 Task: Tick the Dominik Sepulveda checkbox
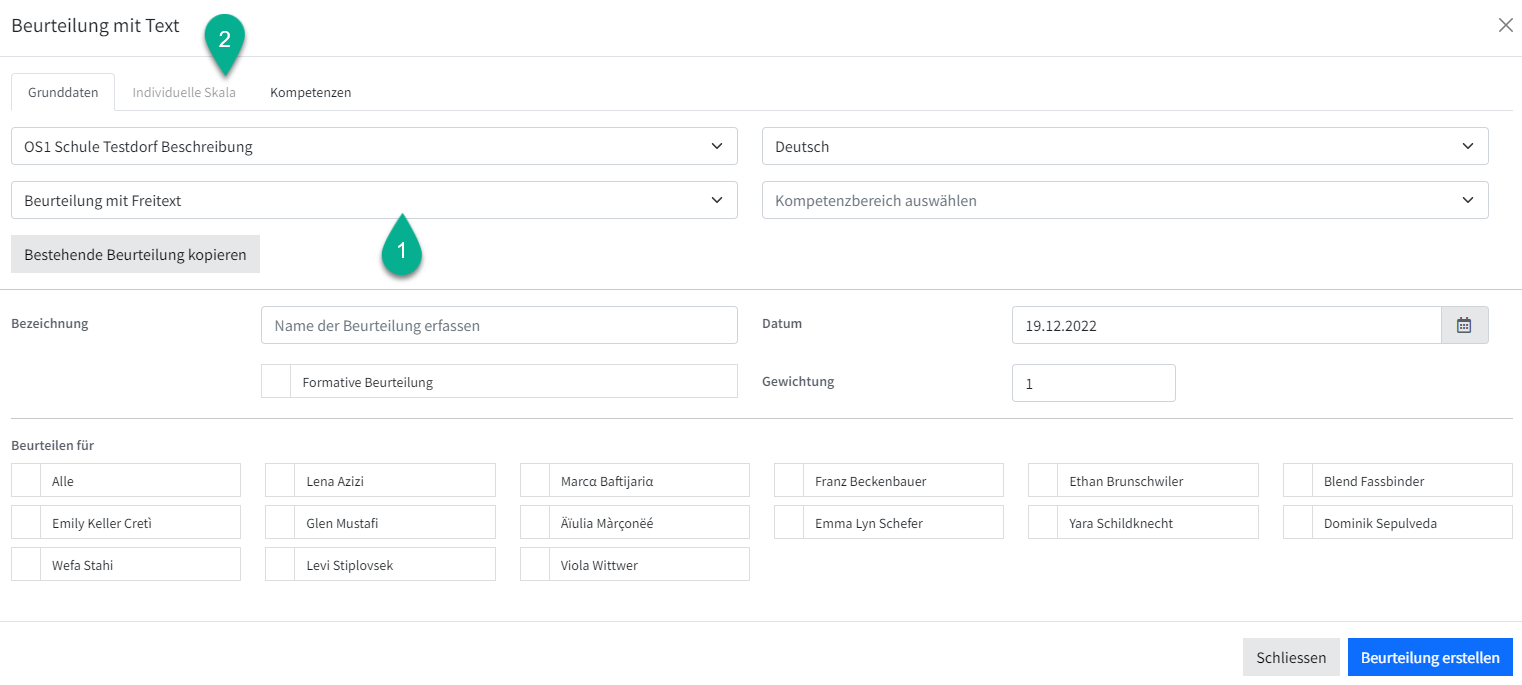[x=1298, y=522]
